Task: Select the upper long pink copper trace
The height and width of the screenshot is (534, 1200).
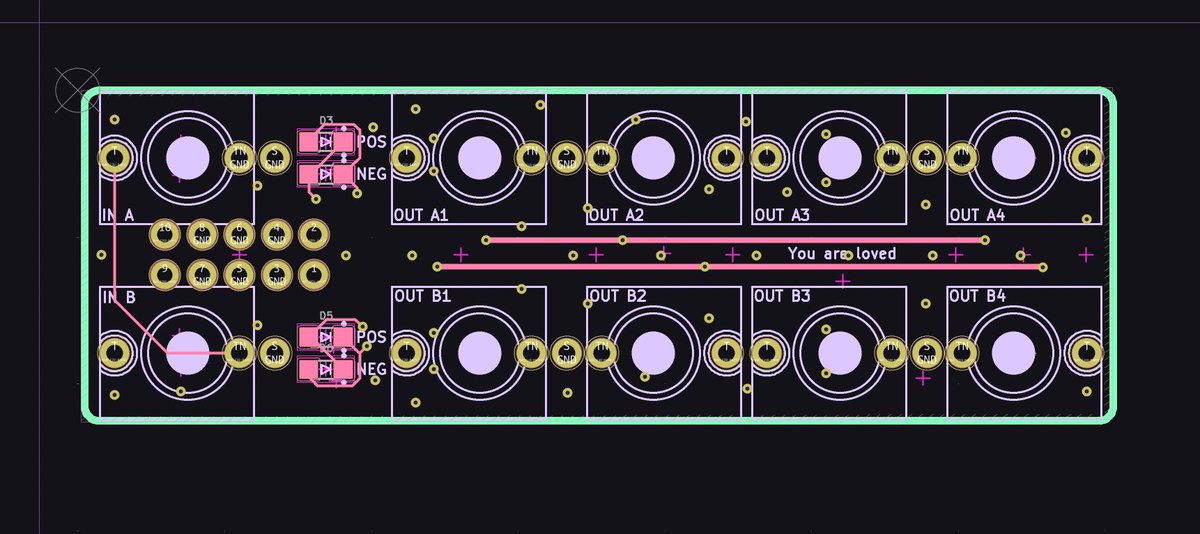Action: (x=735, y=240)
